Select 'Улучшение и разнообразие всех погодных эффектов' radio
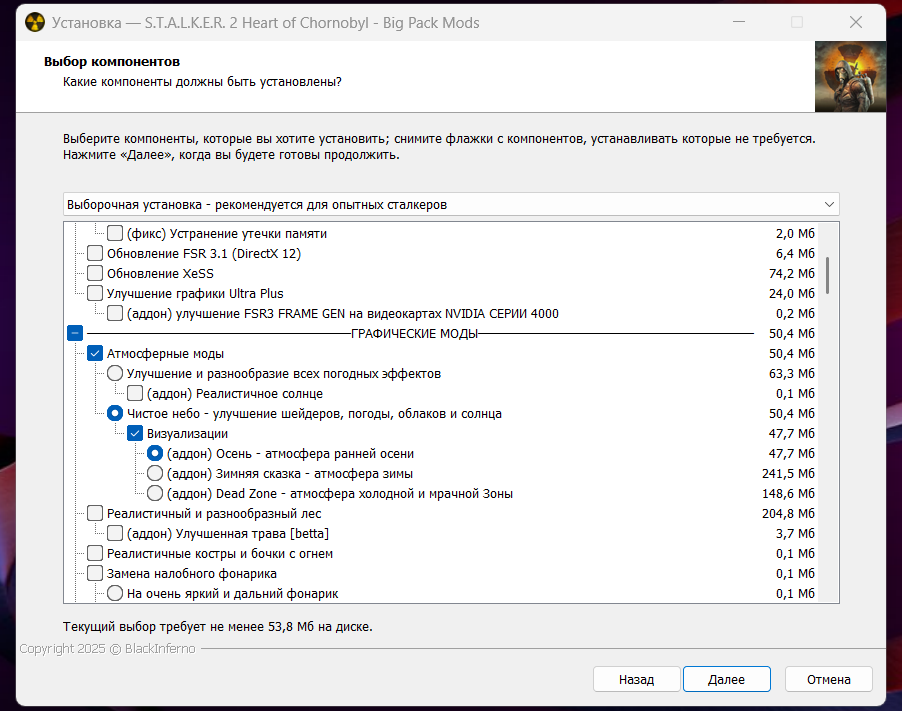This screenshot has height=711, width=902. (115, 373)
